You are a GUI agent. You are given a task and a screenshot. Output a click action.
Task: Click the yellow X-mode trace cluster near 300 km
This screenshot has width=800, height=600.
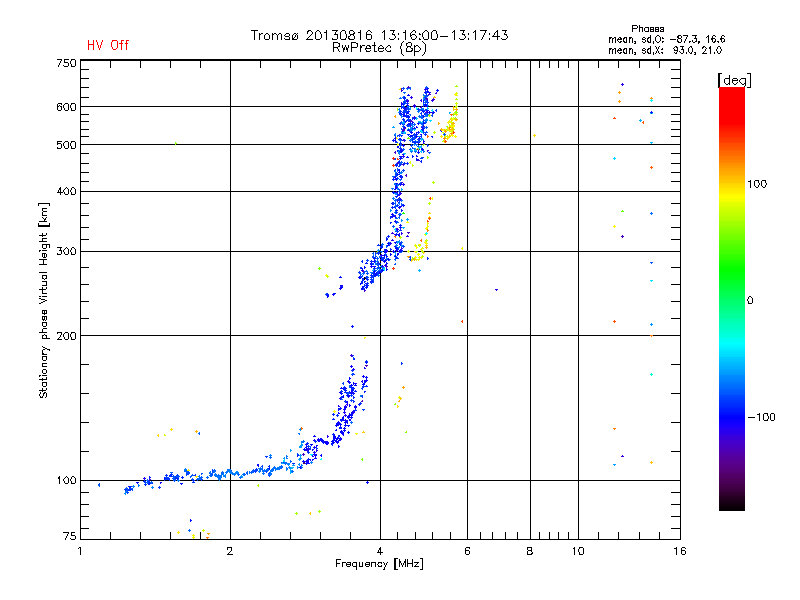click(x=418, y=253)
